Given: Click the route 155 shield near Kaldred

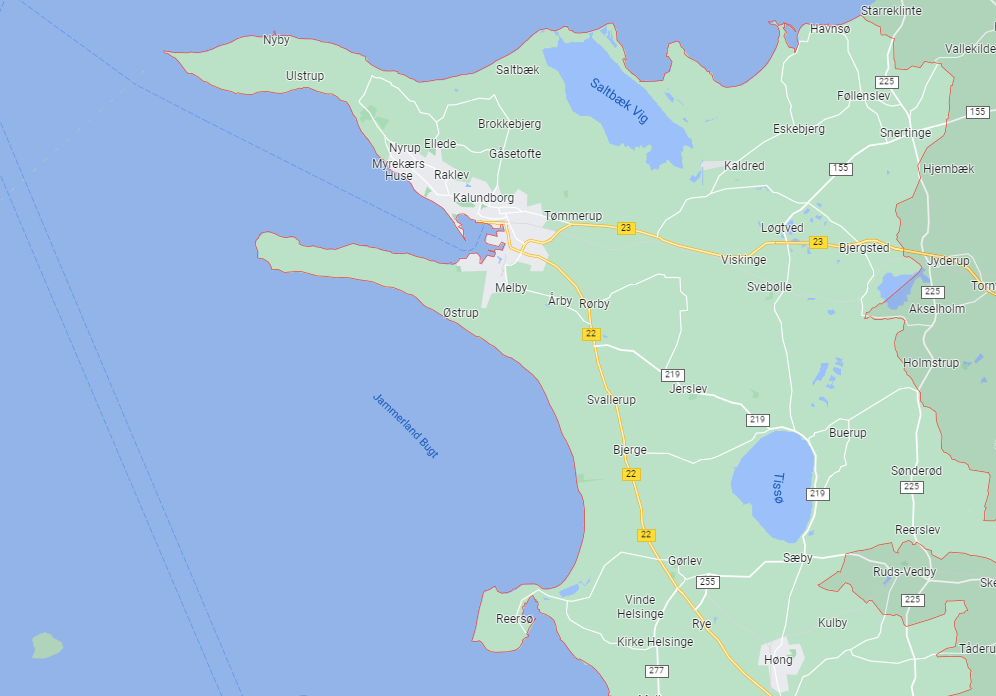Looking at the screenshot, I should [x=840, y=168].
